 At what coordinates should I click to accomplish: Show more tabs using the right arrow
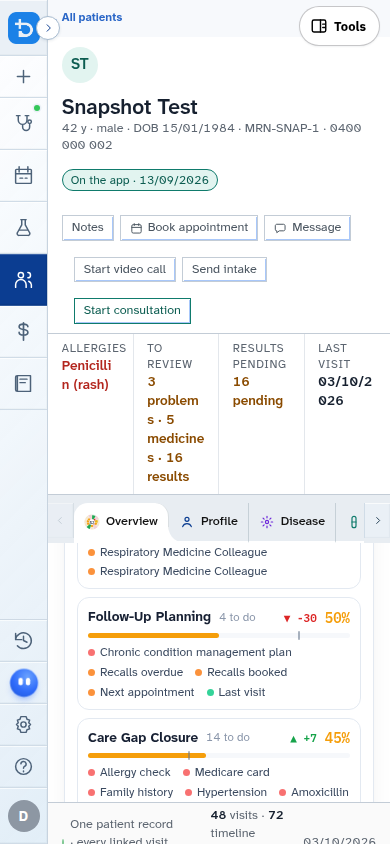377,521
